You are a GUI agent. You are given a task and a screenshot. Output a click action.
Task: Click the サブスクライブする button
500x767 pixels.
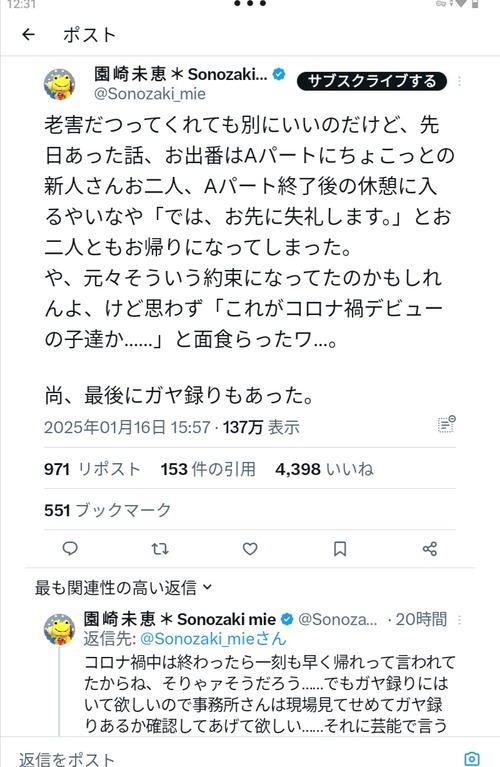[372, 81]
